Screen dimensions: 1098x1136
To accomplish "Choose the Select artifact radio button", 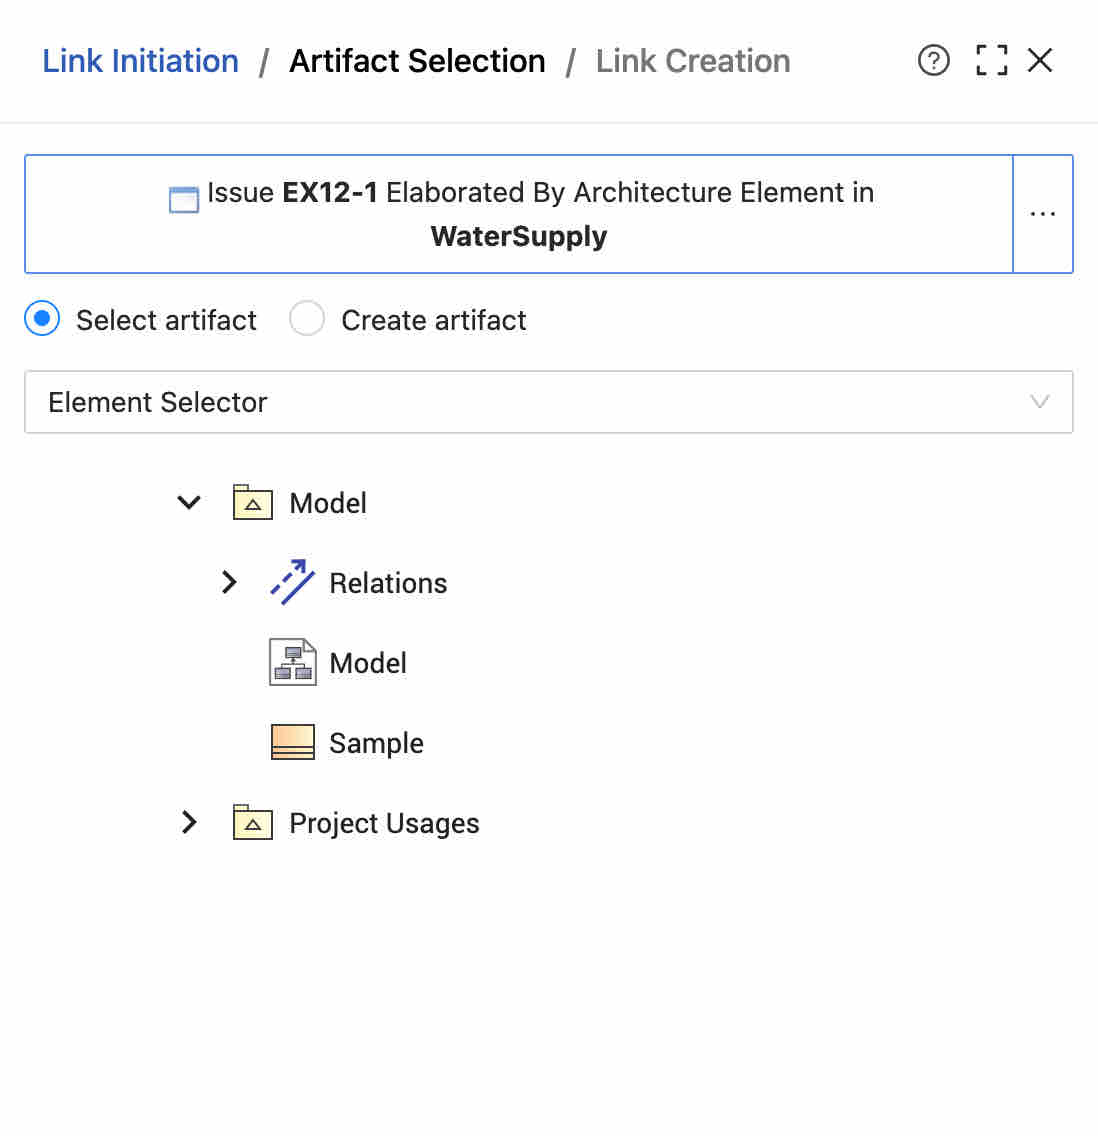I will coord(42,319).
